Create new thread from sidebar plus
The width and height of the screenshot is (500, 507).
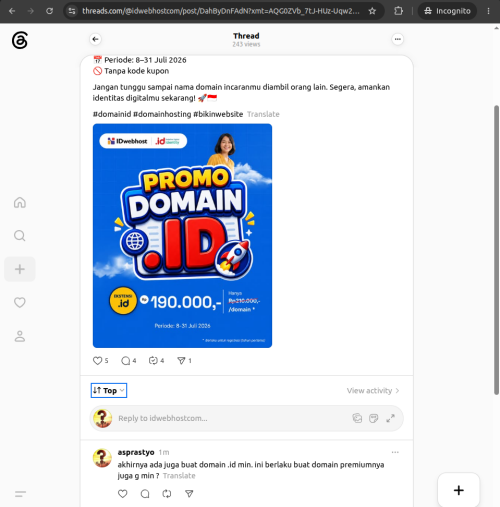pyautogui.click(x=20, y=269)
